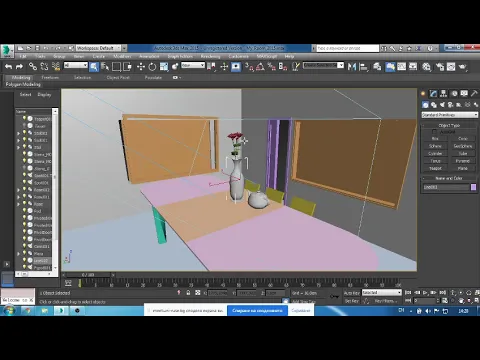This screenshot has width=480, height=360.
Task: Expand the Stol001 tree item
Action: coord(19,140)
